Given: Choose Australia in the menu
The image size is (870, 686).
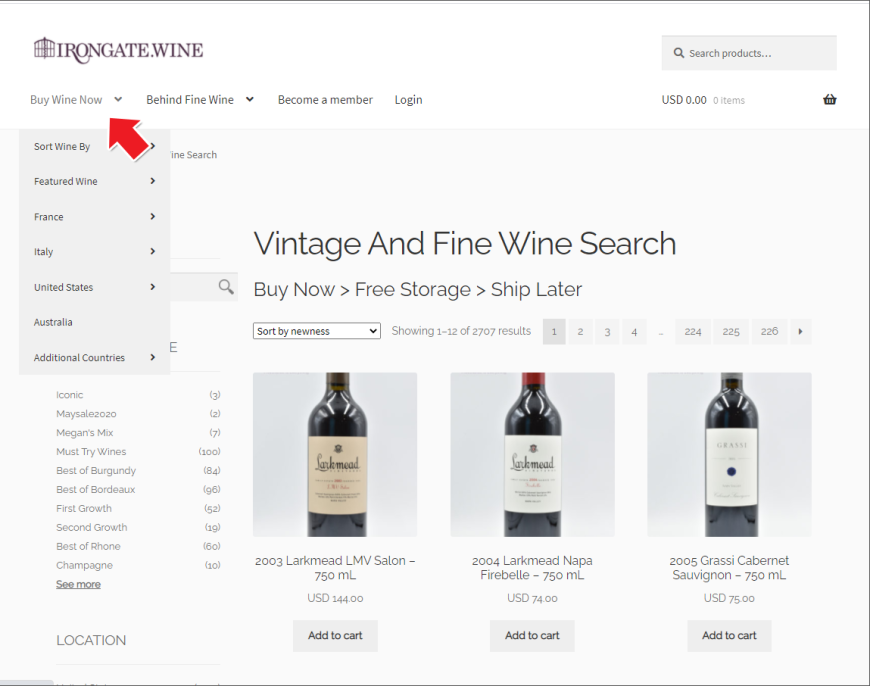Looking at the screenshot, I should [x=53, y=322].
